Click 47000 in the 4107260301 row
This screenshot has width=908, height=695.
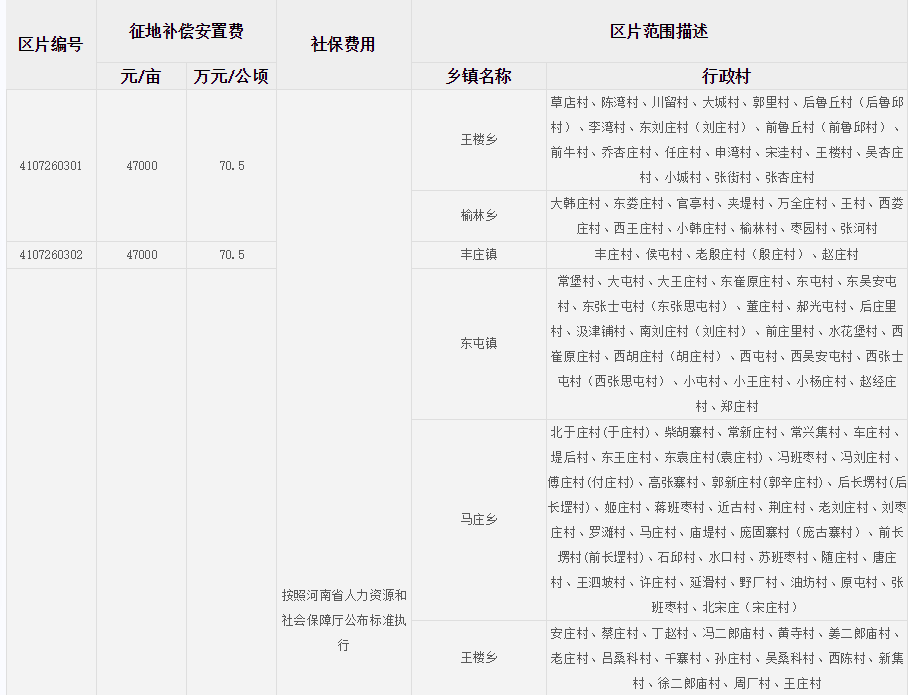pyautogui.click(x=142, y=166)
